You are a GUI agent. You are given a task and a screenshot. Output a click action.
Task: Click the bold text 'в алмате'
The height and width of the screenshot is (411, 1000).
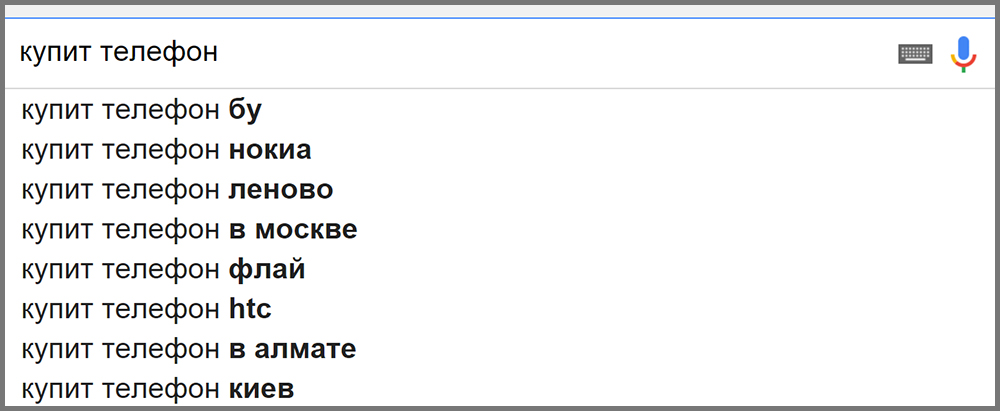click(293, 350)
